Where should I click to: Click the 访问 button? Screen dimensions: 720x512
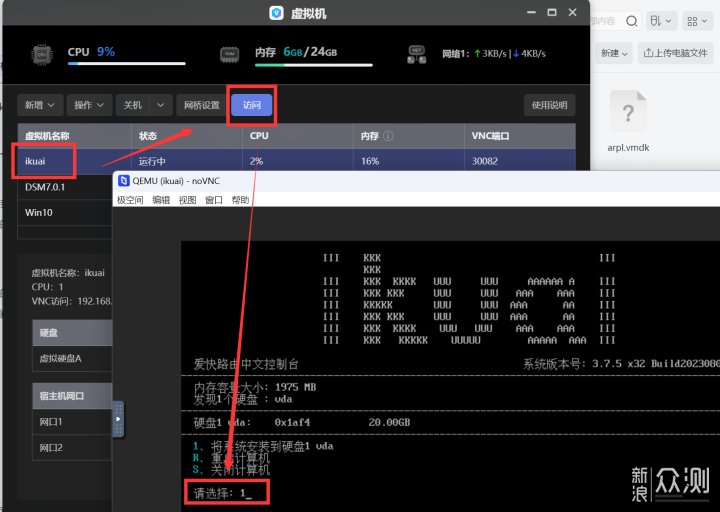pos(251,105)
